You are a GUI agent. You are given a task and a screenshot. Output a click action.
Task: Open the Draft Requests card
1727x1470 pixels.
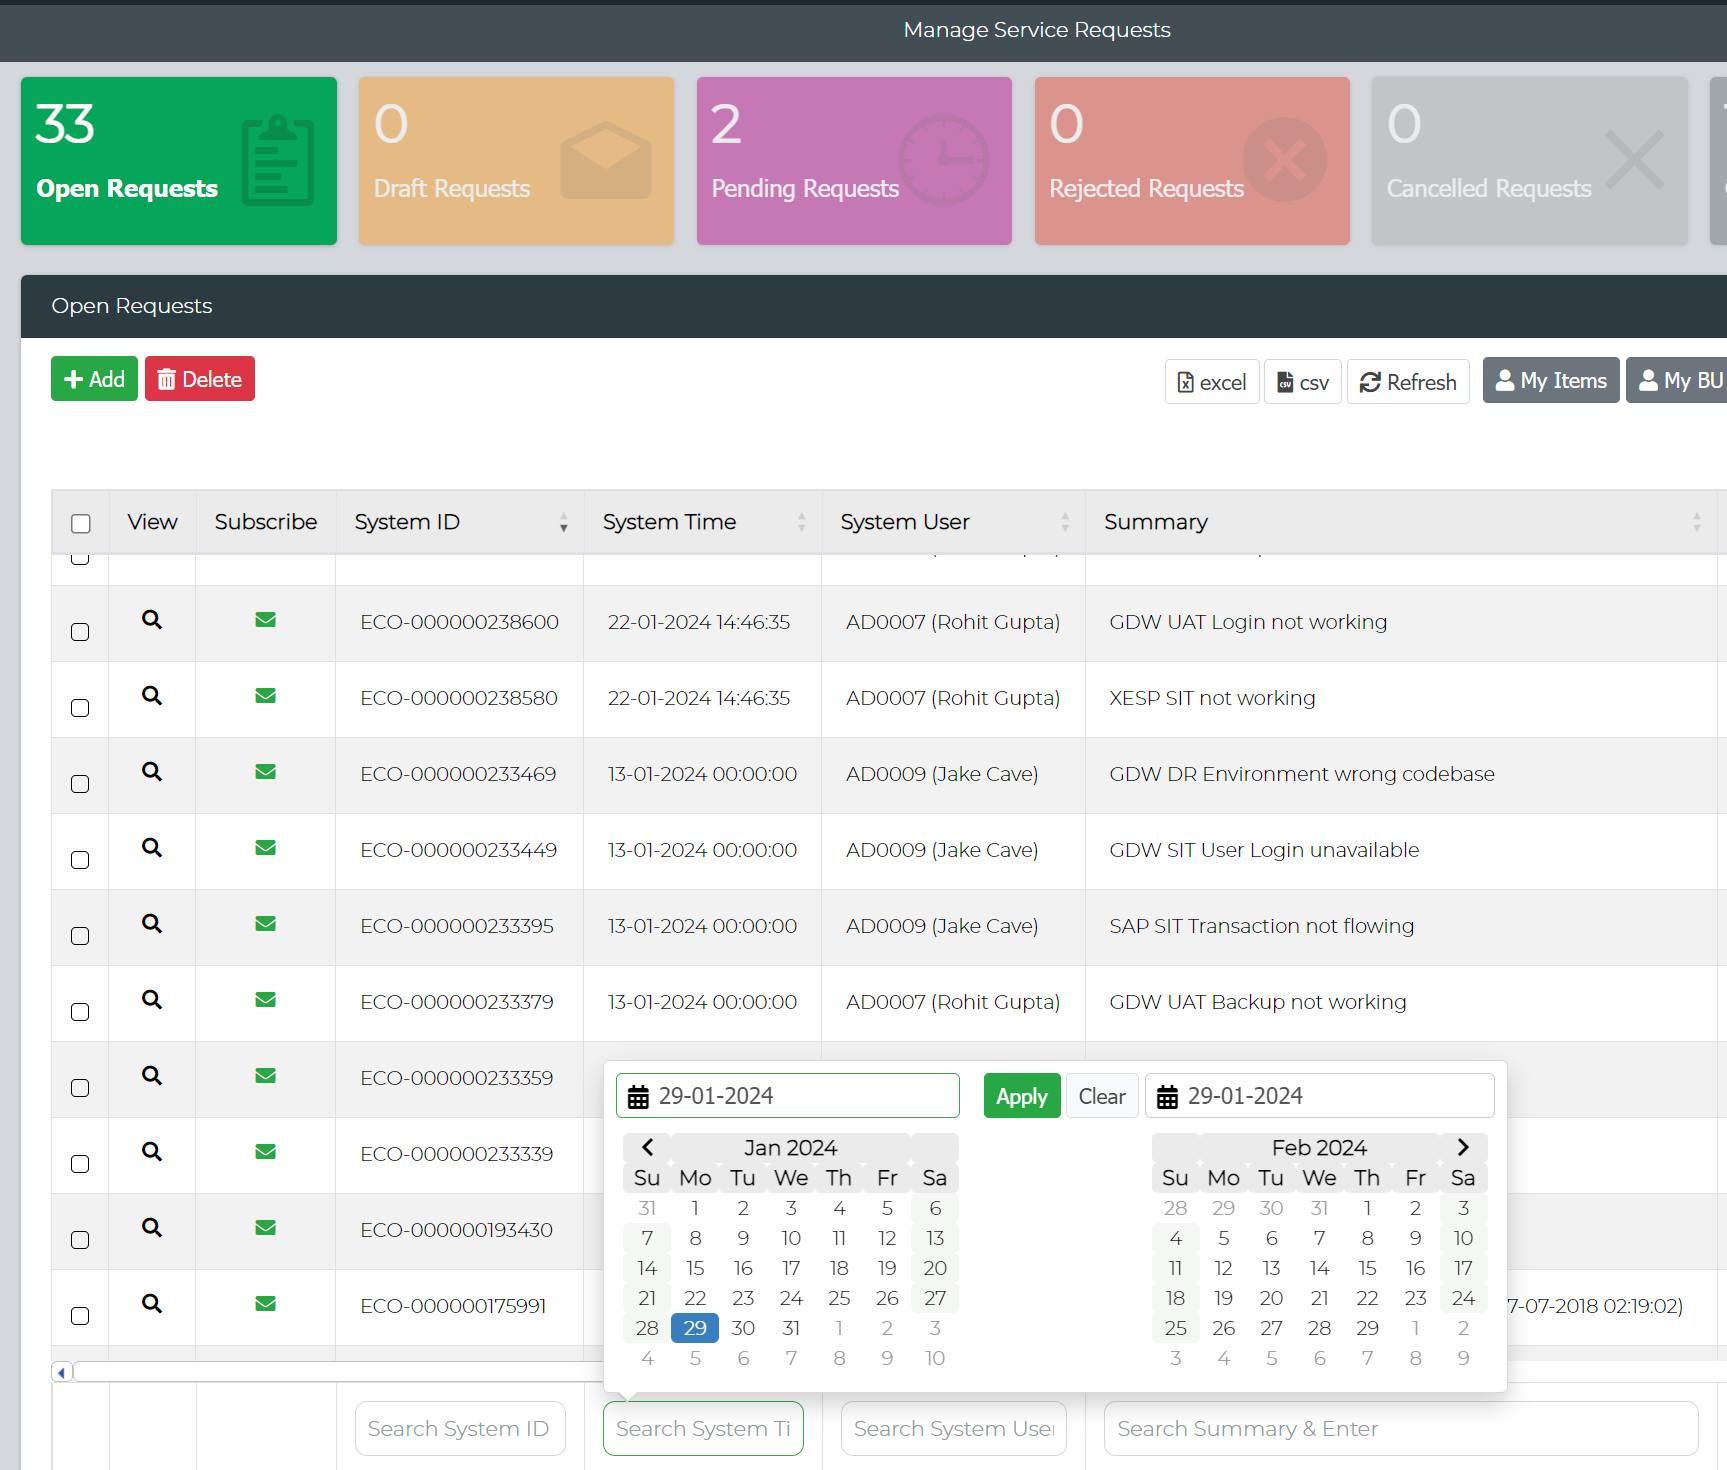(517, 161)
